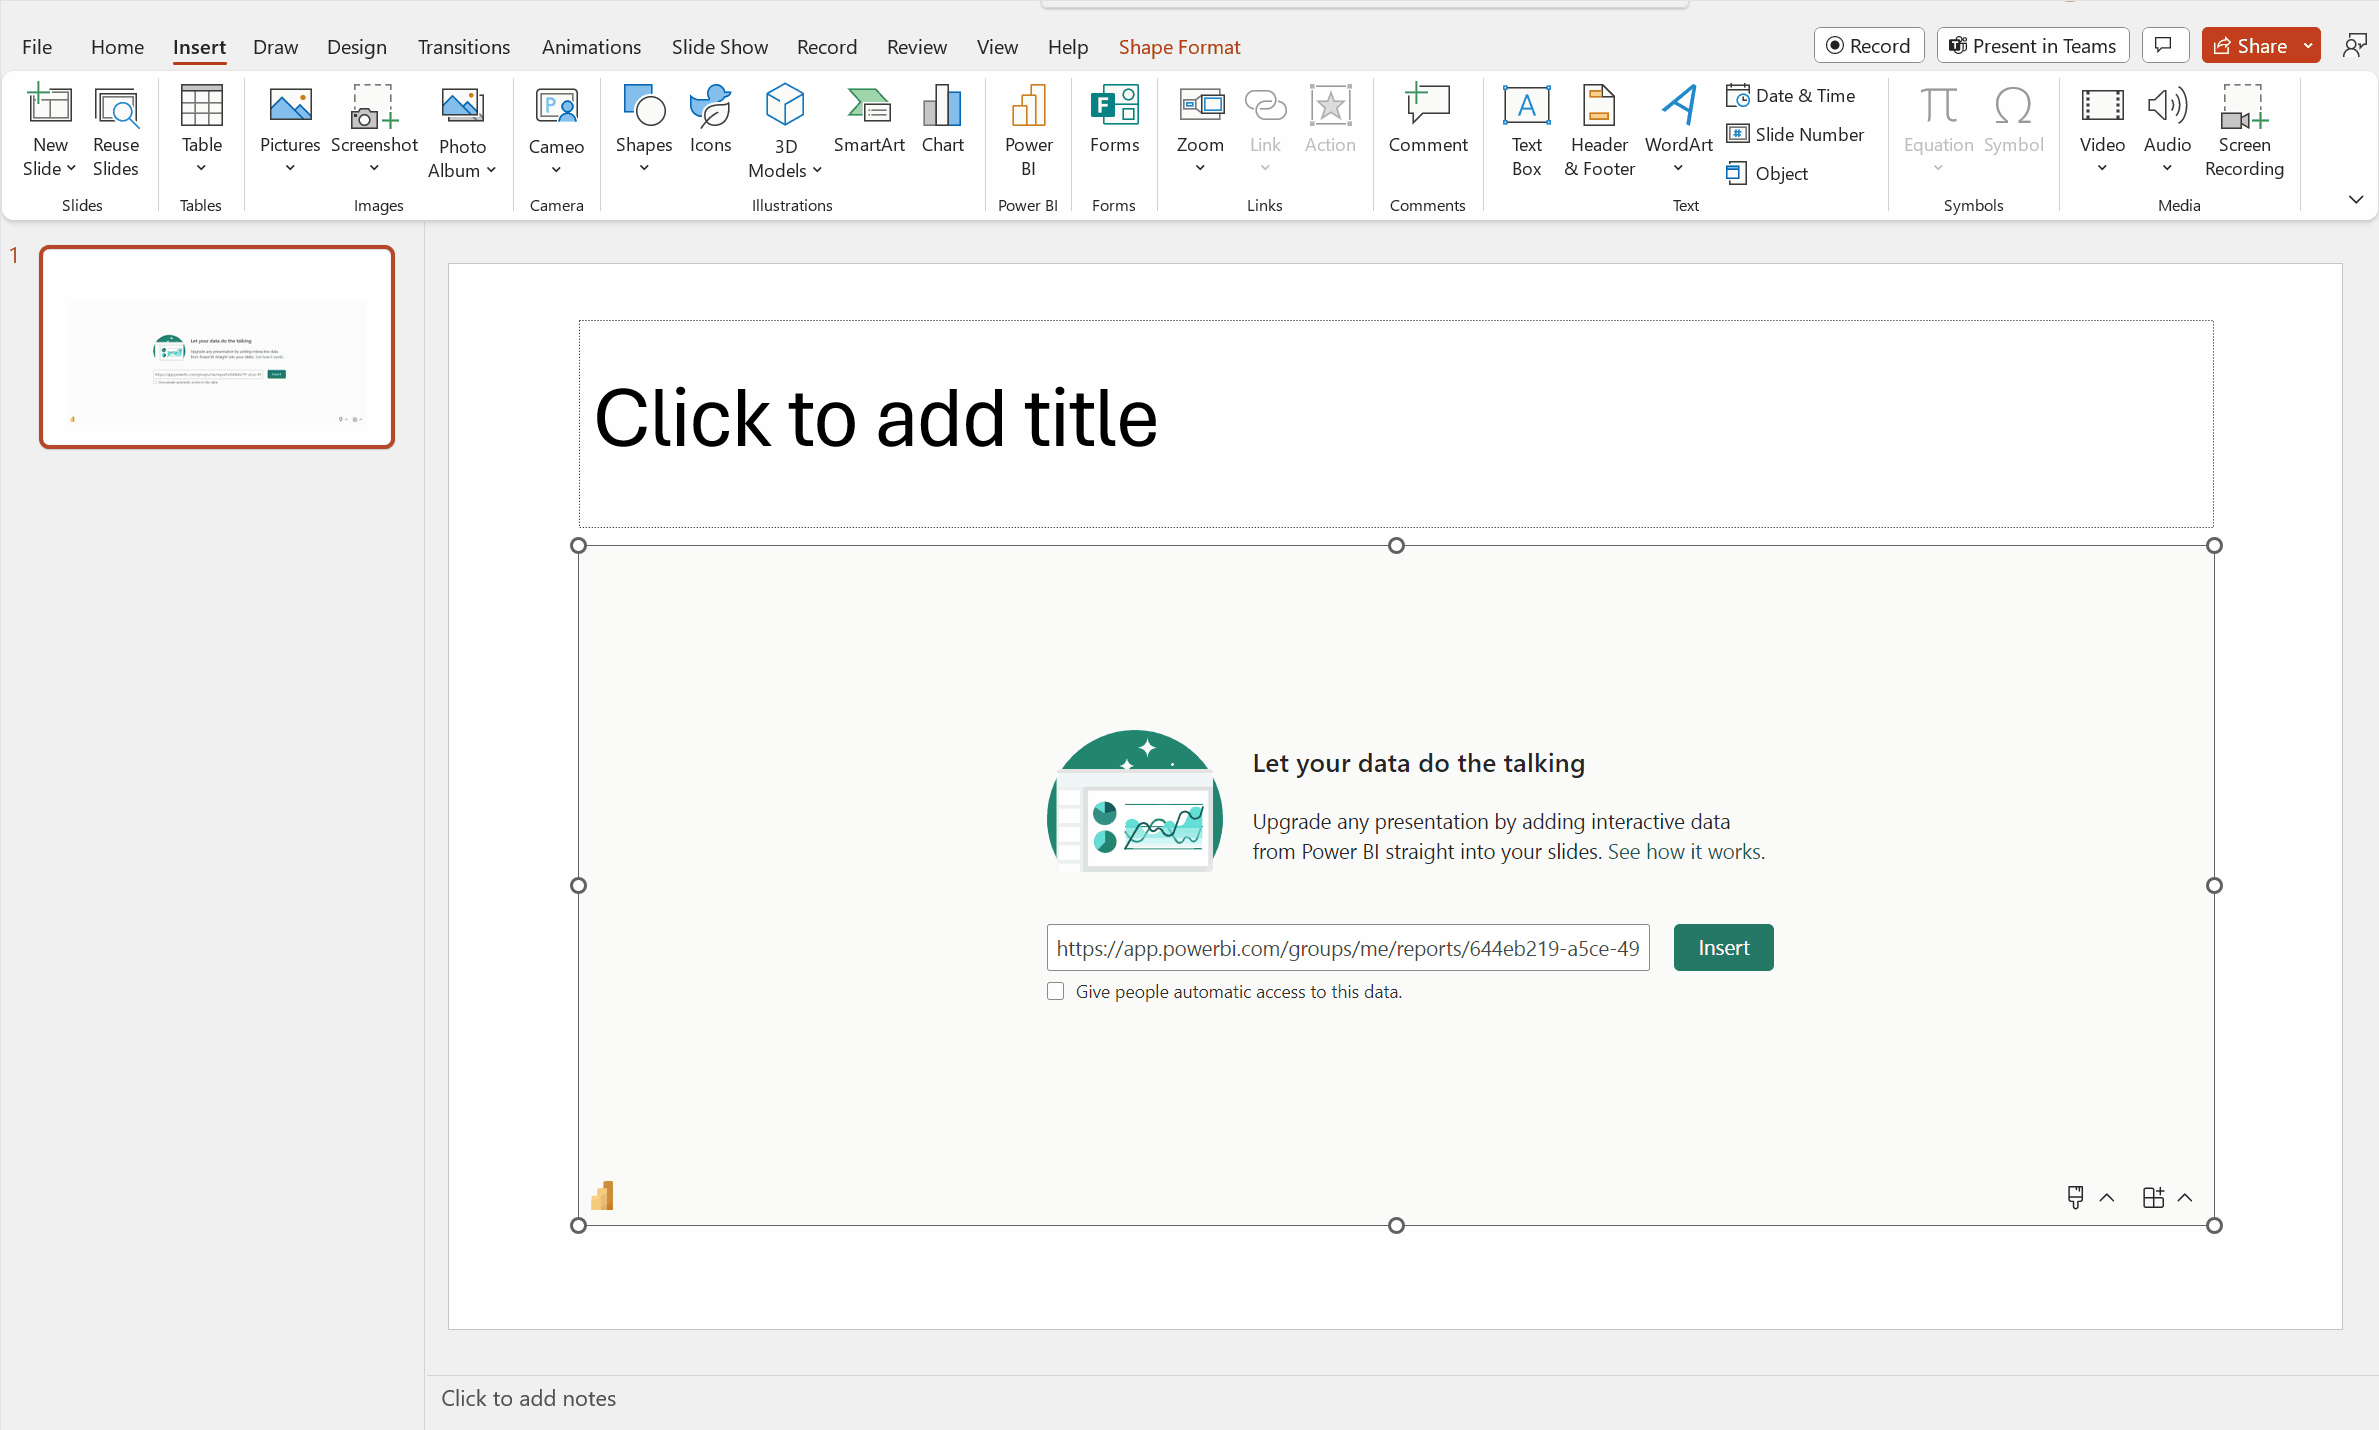
Task: Select the Equation tool
Action: 1937,129
